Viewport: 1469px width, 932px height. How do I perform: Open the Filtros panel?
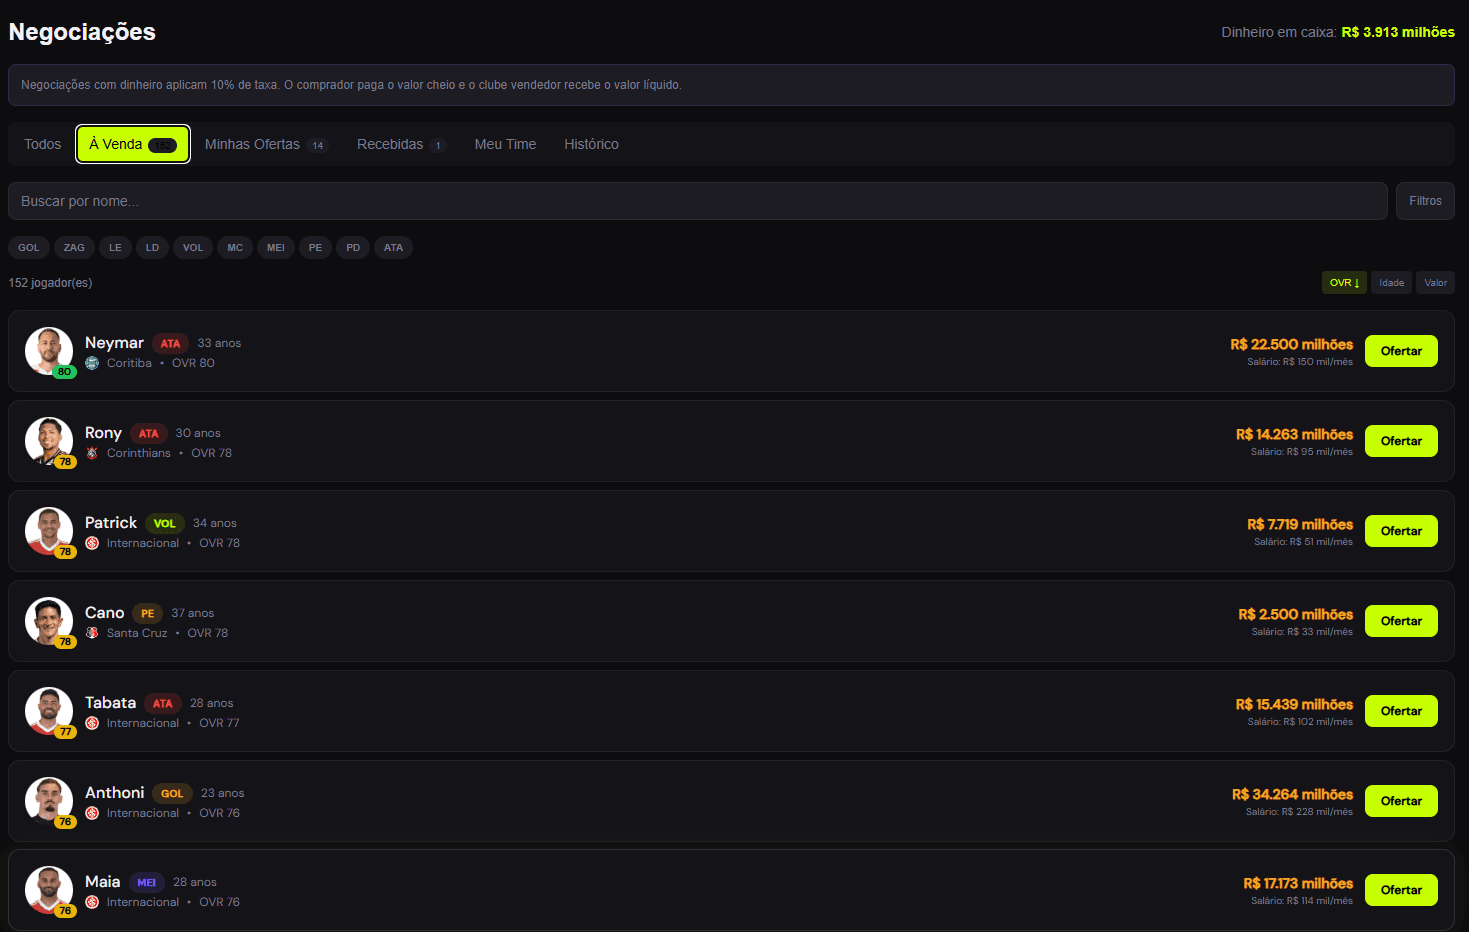coord(1425,201)
